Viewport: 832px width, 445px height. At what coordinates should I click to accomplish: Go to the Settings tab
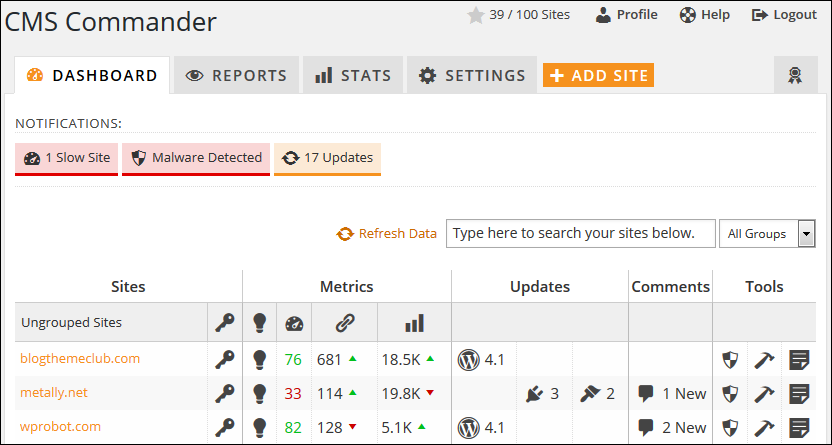click(x=472, y=75)
